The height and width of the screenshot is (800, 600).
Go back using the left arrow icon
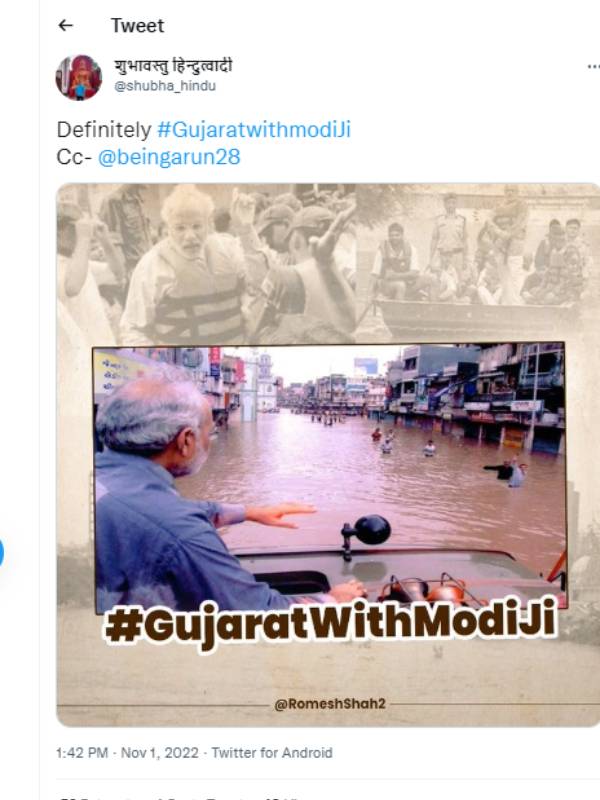[65, 25]
